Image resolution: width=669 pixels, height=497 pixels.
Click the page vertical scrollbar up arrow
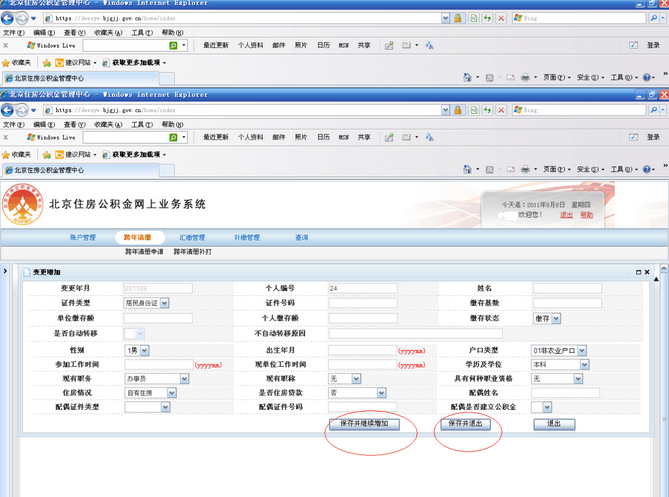pos(664,268)
